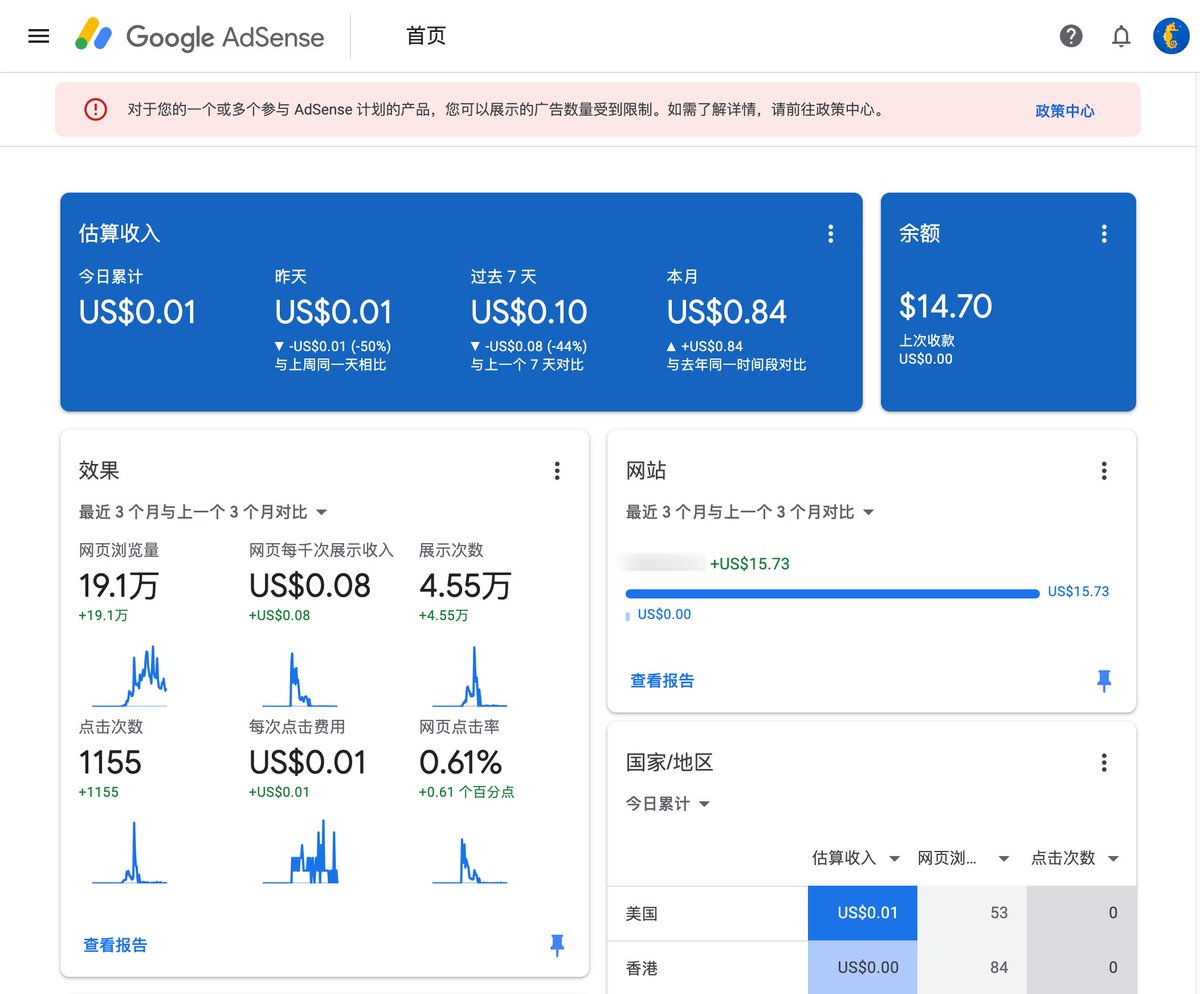The image size is (1200, 994).
Task: Click the Google AdSense logo
Action: [x=200, y=36]
